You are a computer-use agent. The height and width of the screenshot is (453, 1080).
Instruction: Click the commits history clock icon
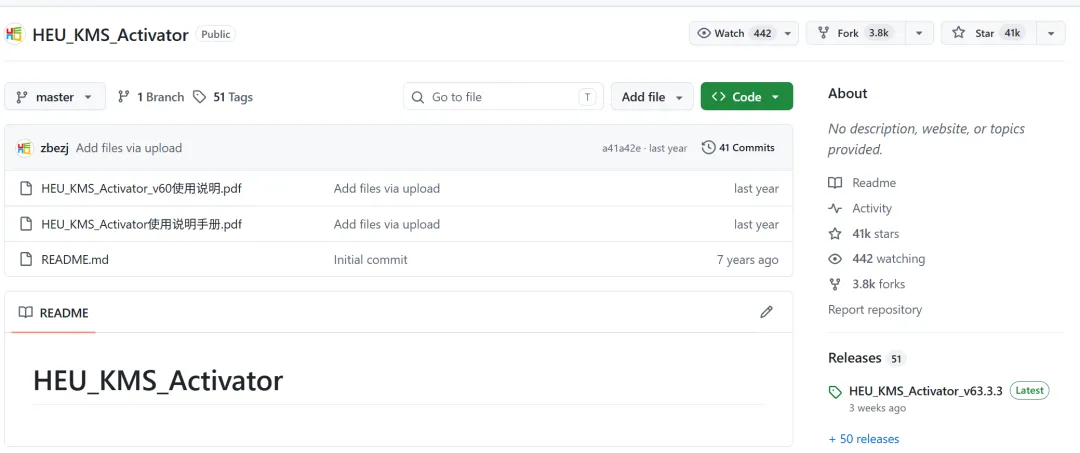[x=709, y=148]
